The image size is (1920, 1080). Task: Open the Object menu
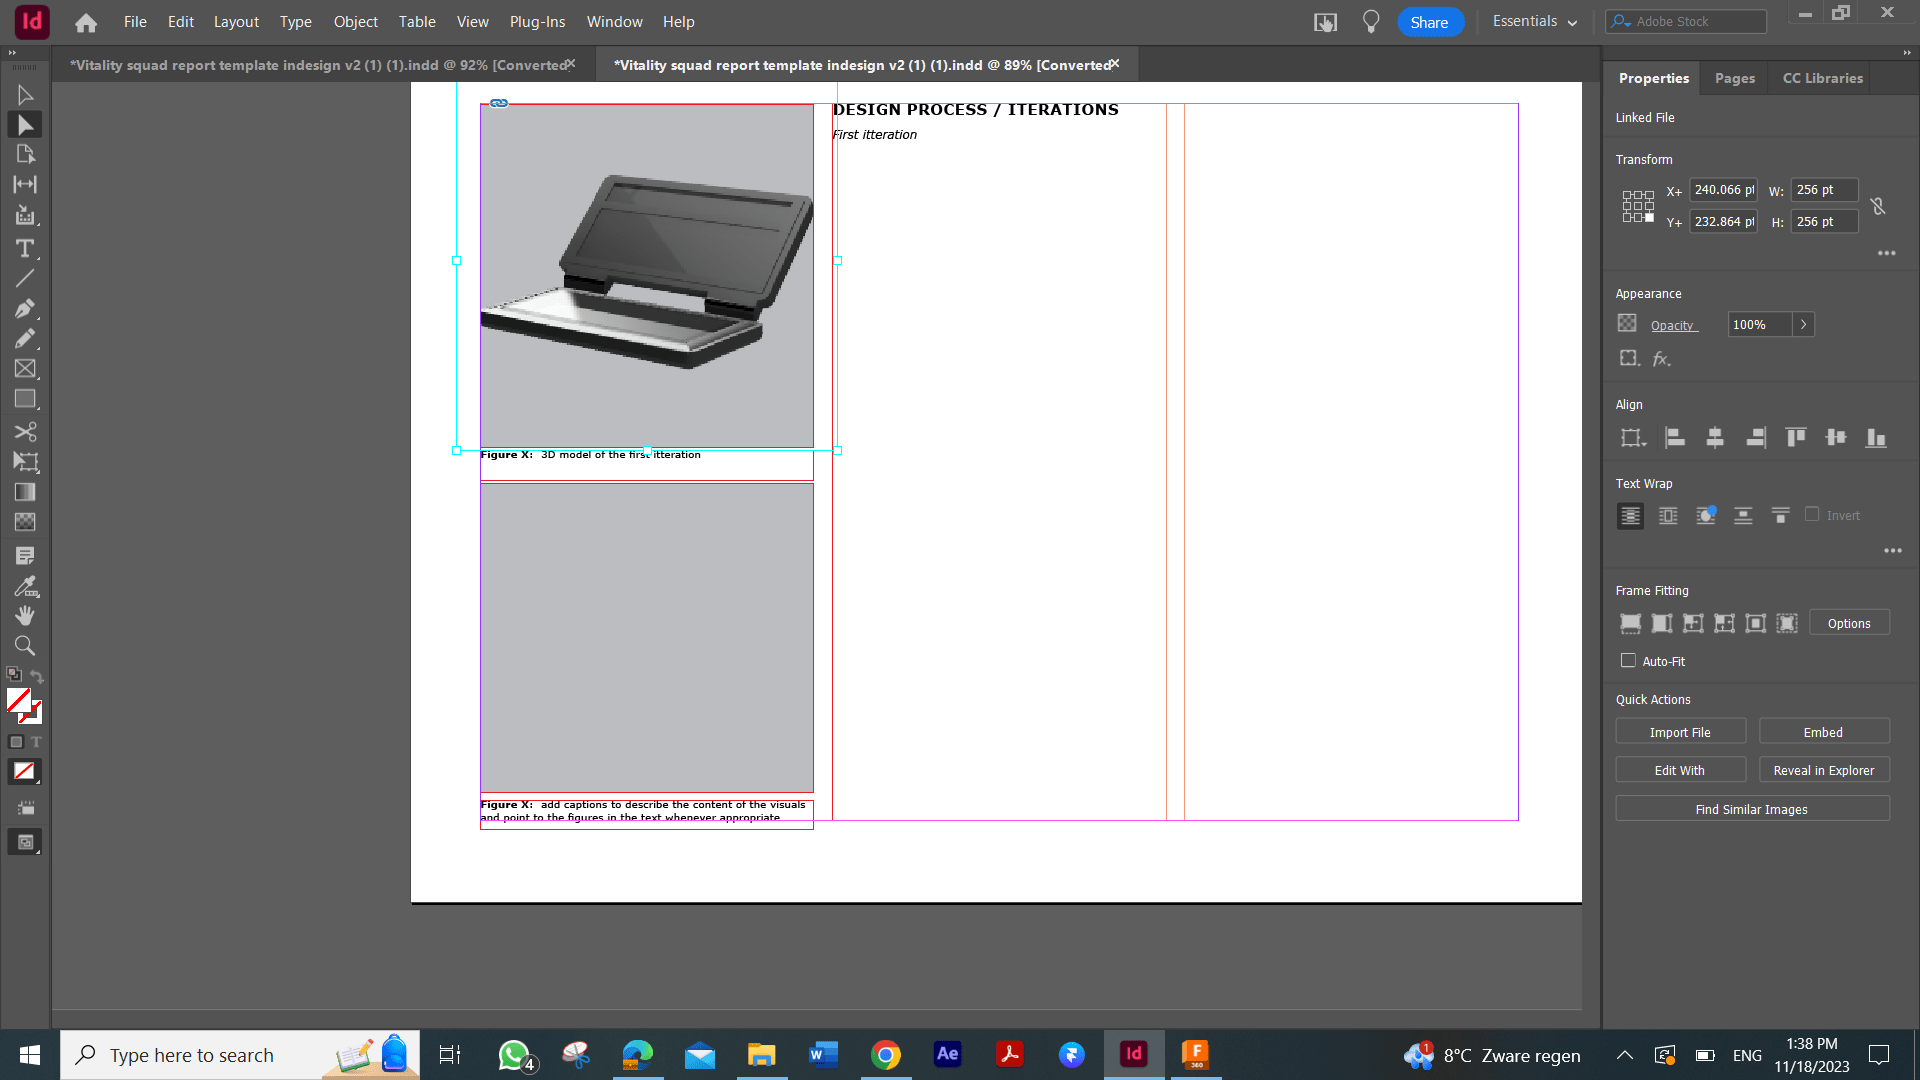(x=355, y=21)
